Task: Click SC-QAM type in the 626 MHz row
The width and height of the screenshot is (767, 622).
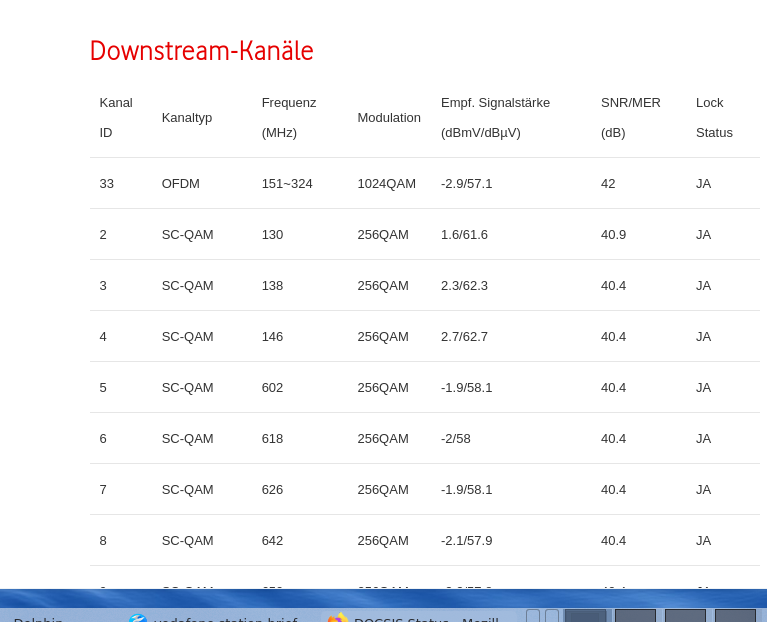Action: [187, 490]
